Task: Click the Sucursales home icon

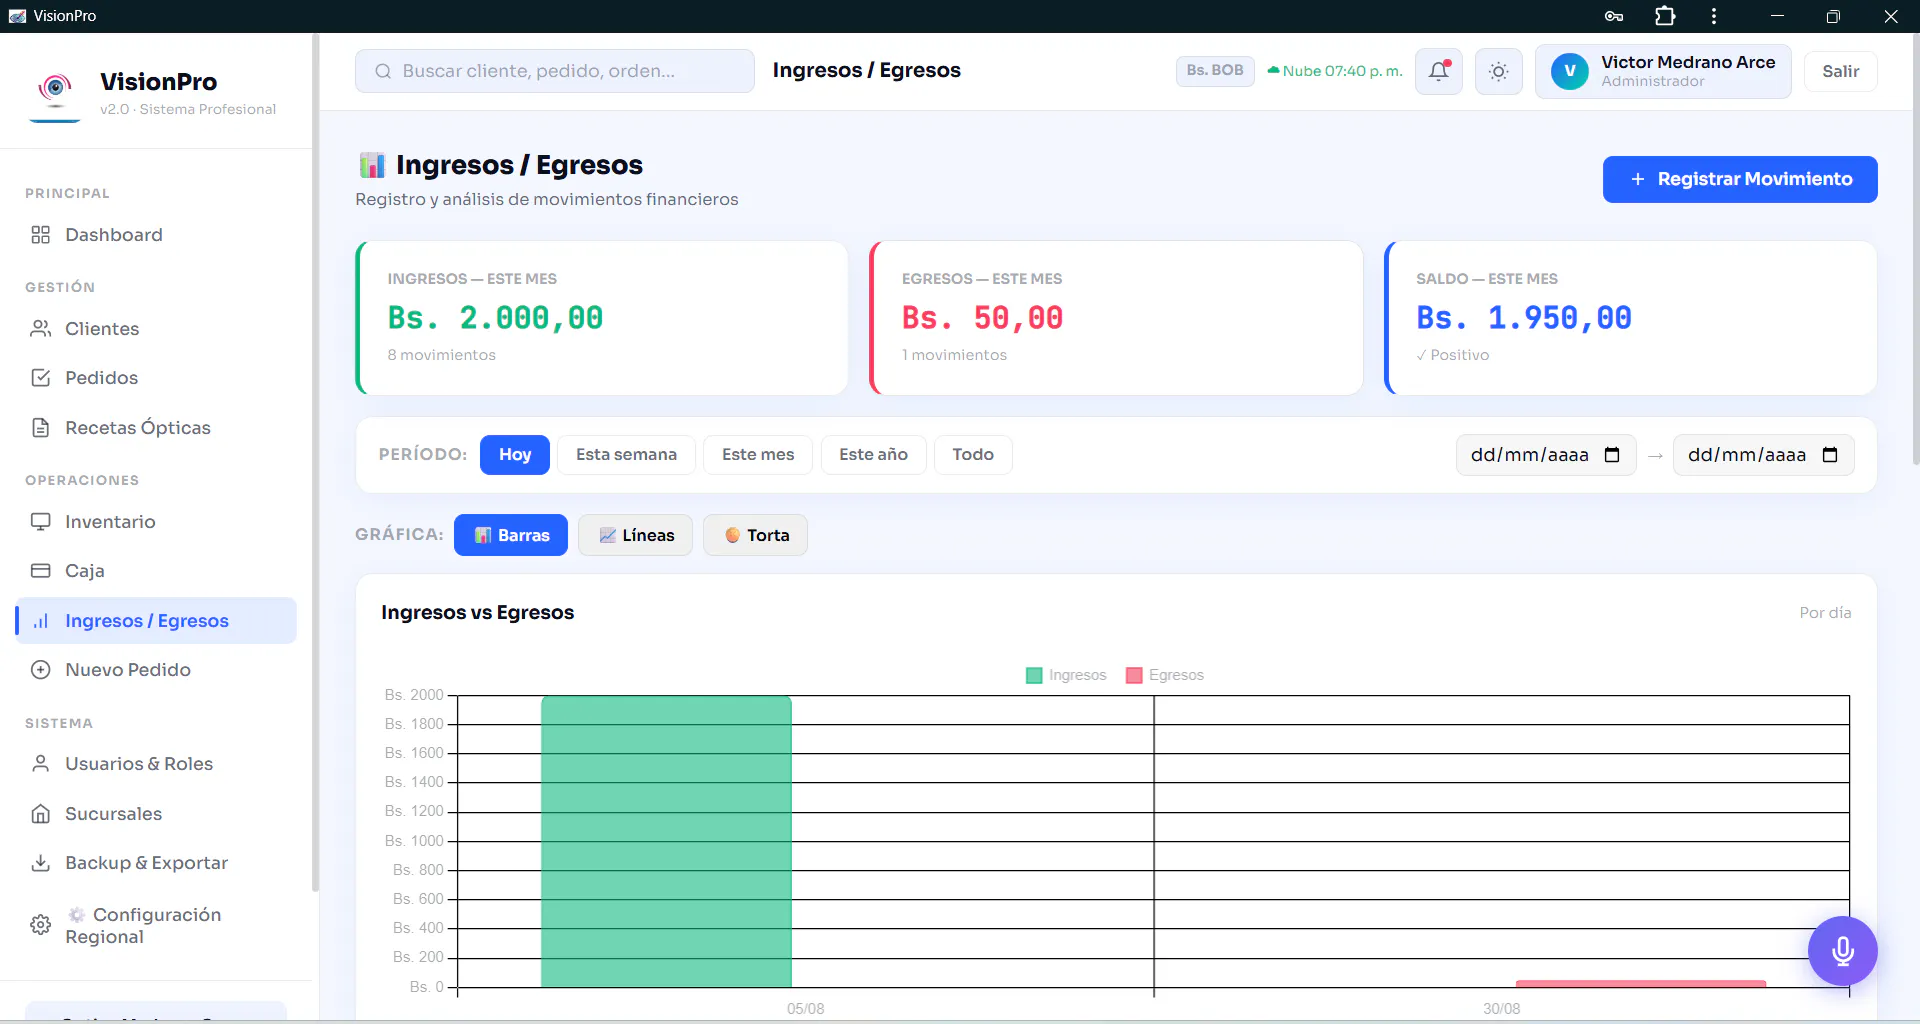Action: pyautogui.click(x=40, y=814)
